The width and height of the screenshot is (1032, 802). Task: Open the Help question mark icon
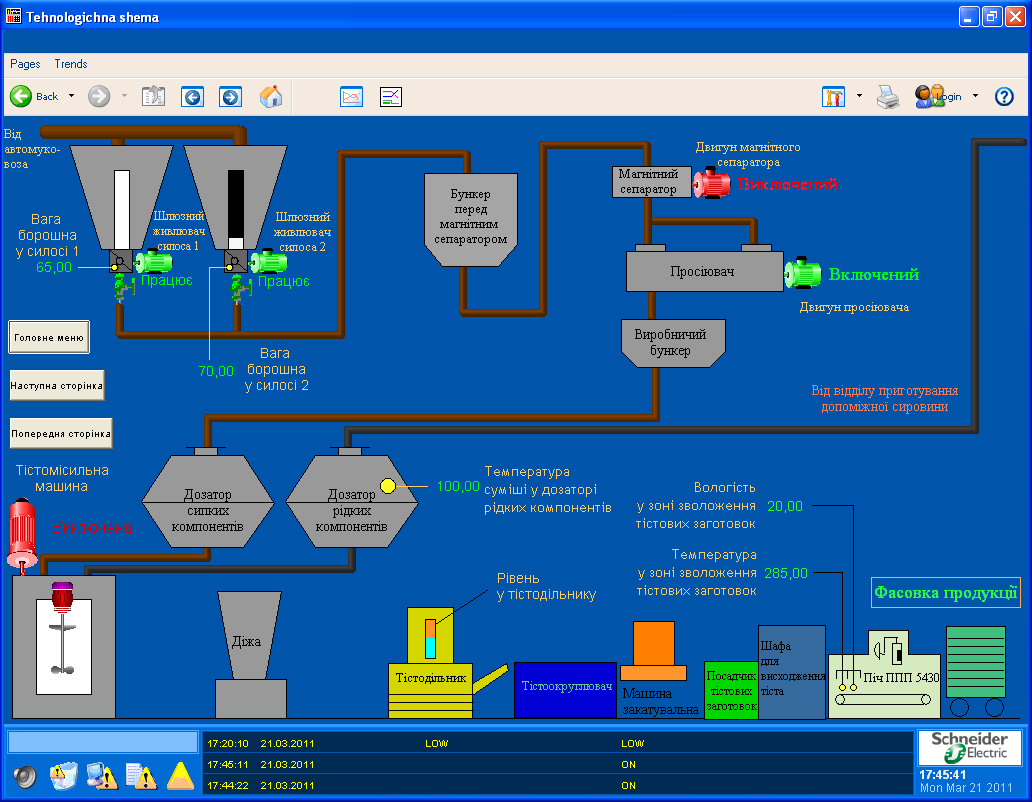(x=1004, y=97)
